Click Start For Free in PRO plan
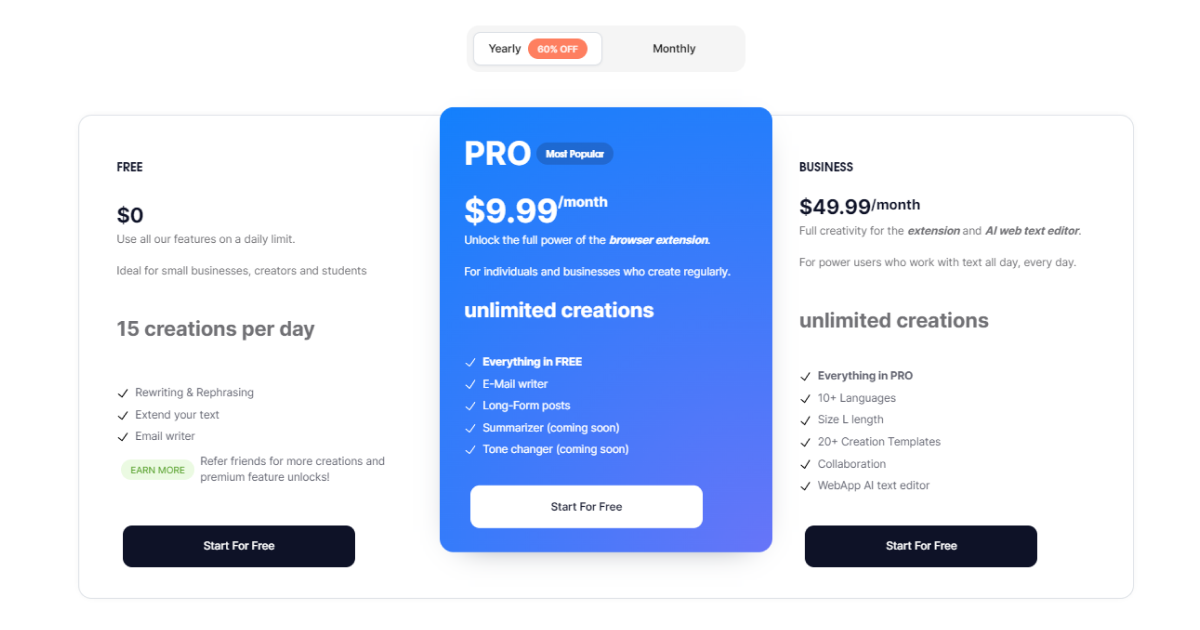1200x630 pixels. pyautogui.click(x=586, y=507)
